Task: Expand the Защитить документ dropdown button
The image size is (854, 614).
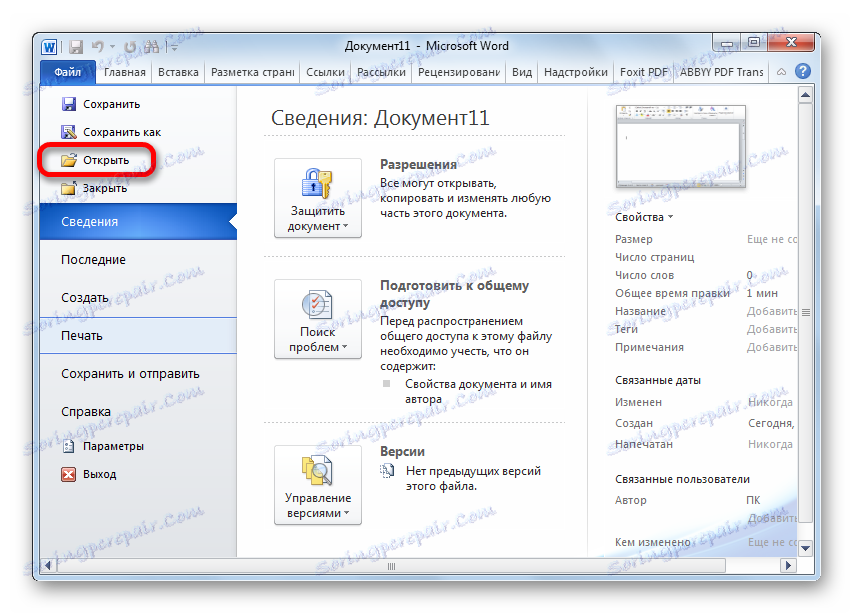Action: tap(318, 198)
